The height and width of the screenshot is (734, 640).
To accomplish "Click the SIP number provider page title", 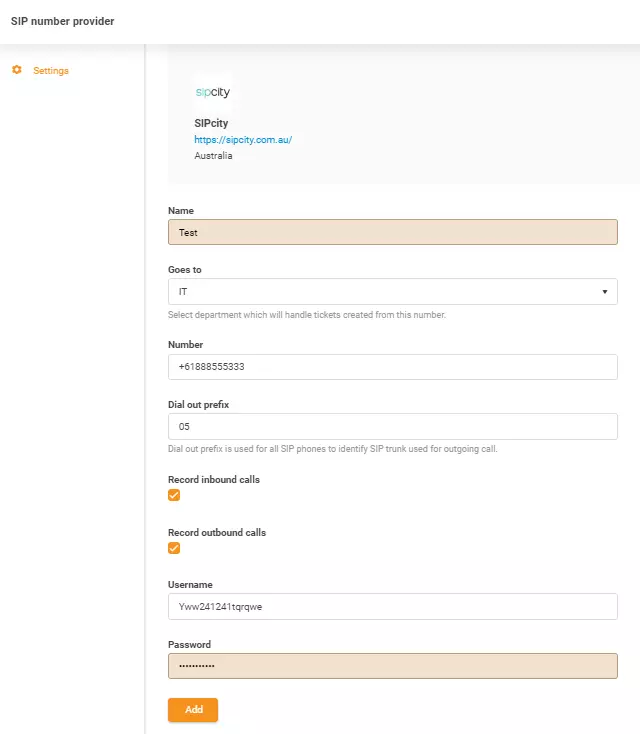I will coord(62,21).
